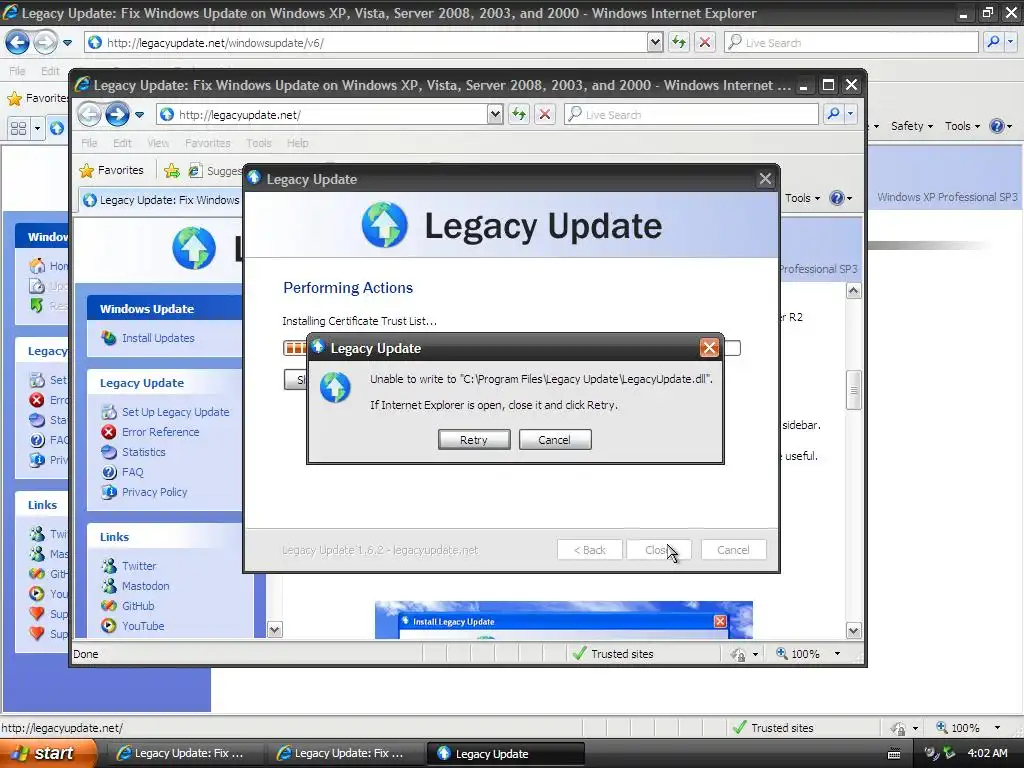Open protected mode dropdown in front status bar

click(x=756, y=654)
